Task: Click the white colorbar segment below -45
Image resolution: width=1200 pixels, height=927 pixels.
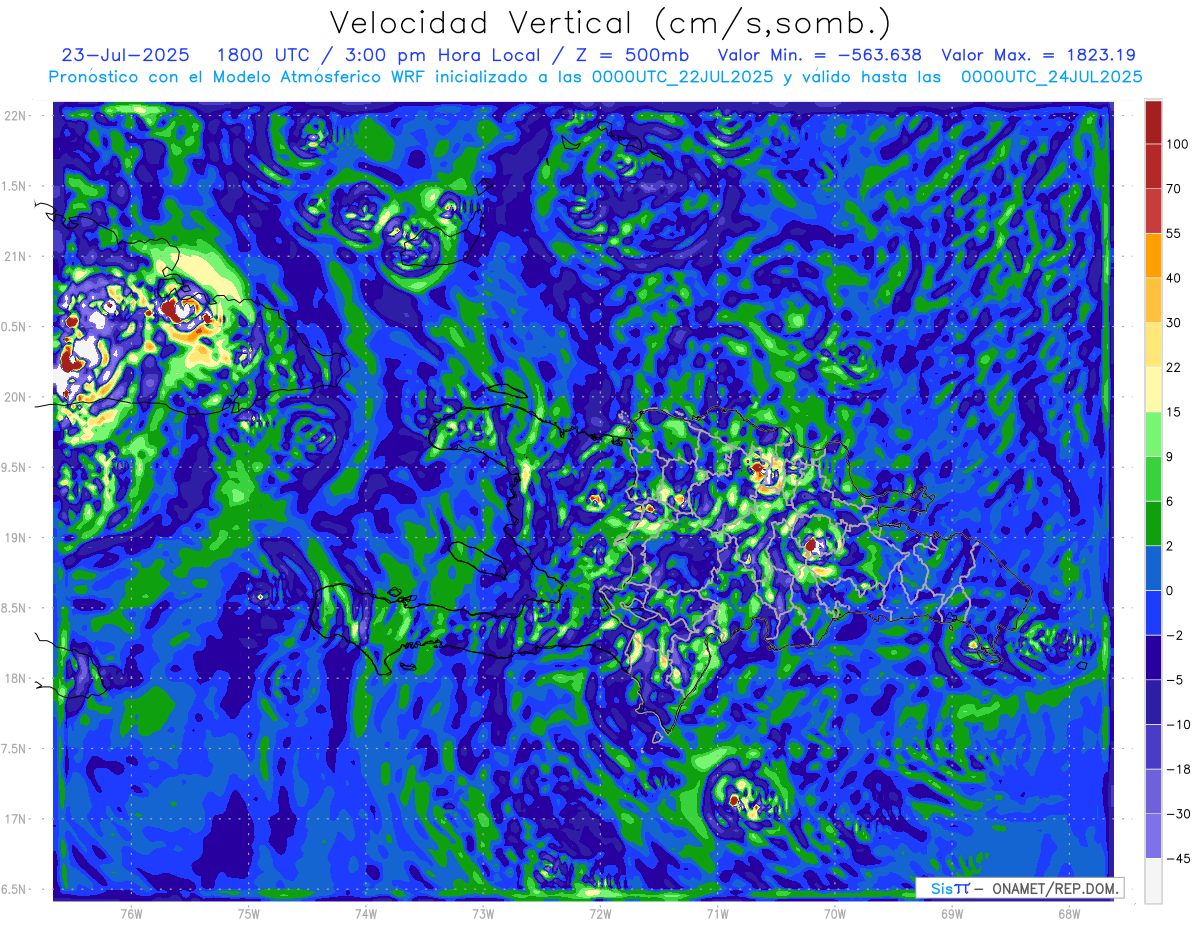Action: point(1153,880)
